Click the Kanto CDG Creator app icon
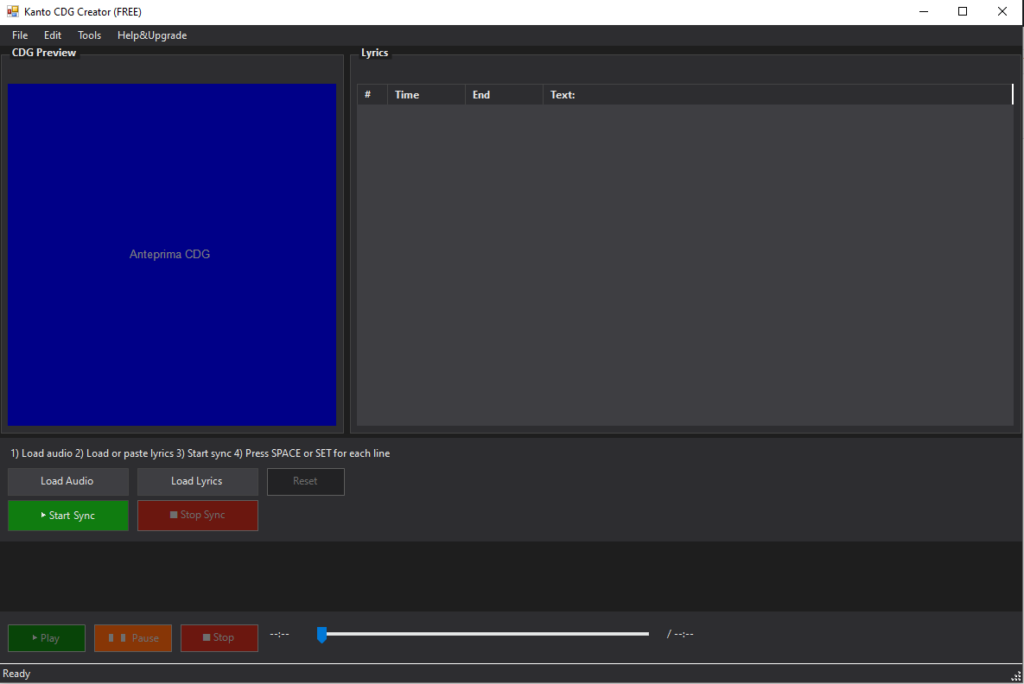 [13, 12]
